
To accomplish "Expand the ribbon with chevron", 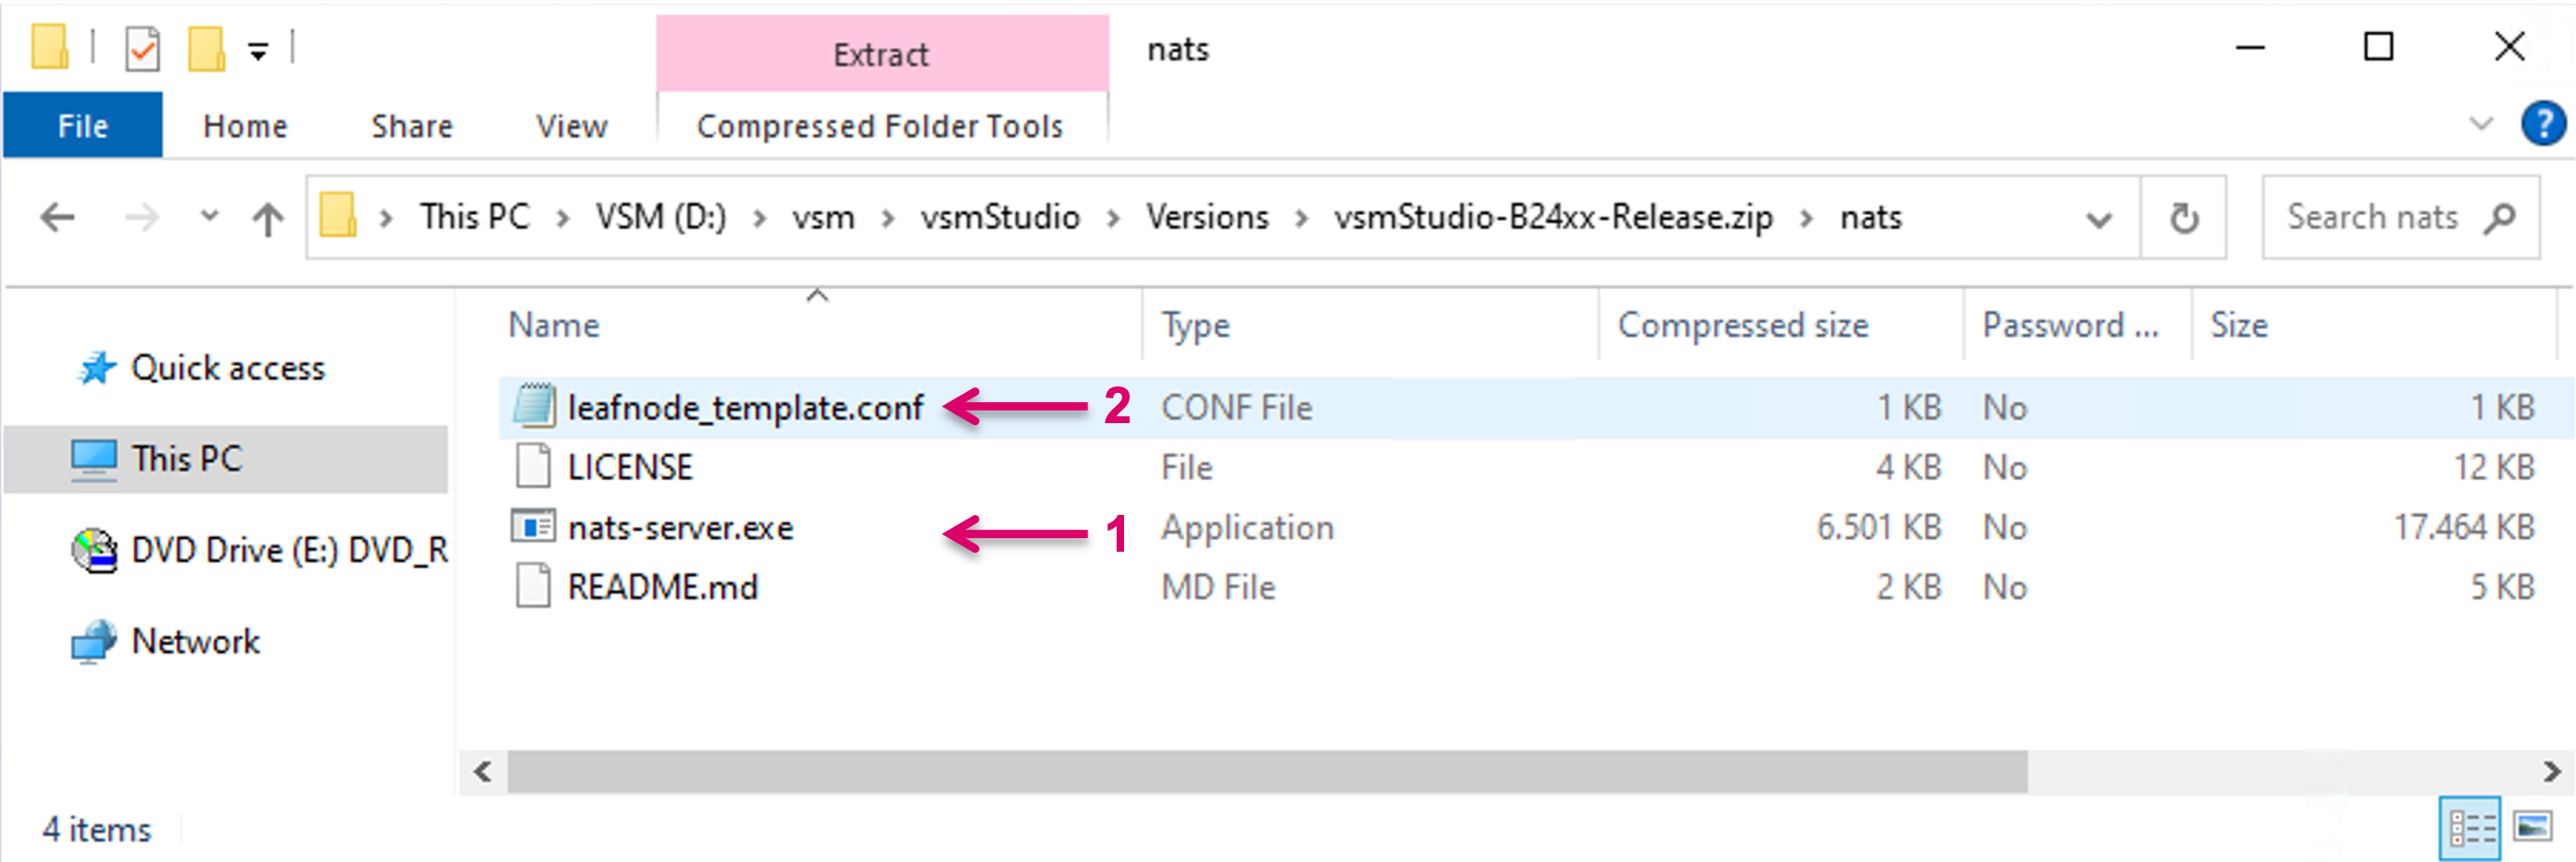I will (2480, 125).
